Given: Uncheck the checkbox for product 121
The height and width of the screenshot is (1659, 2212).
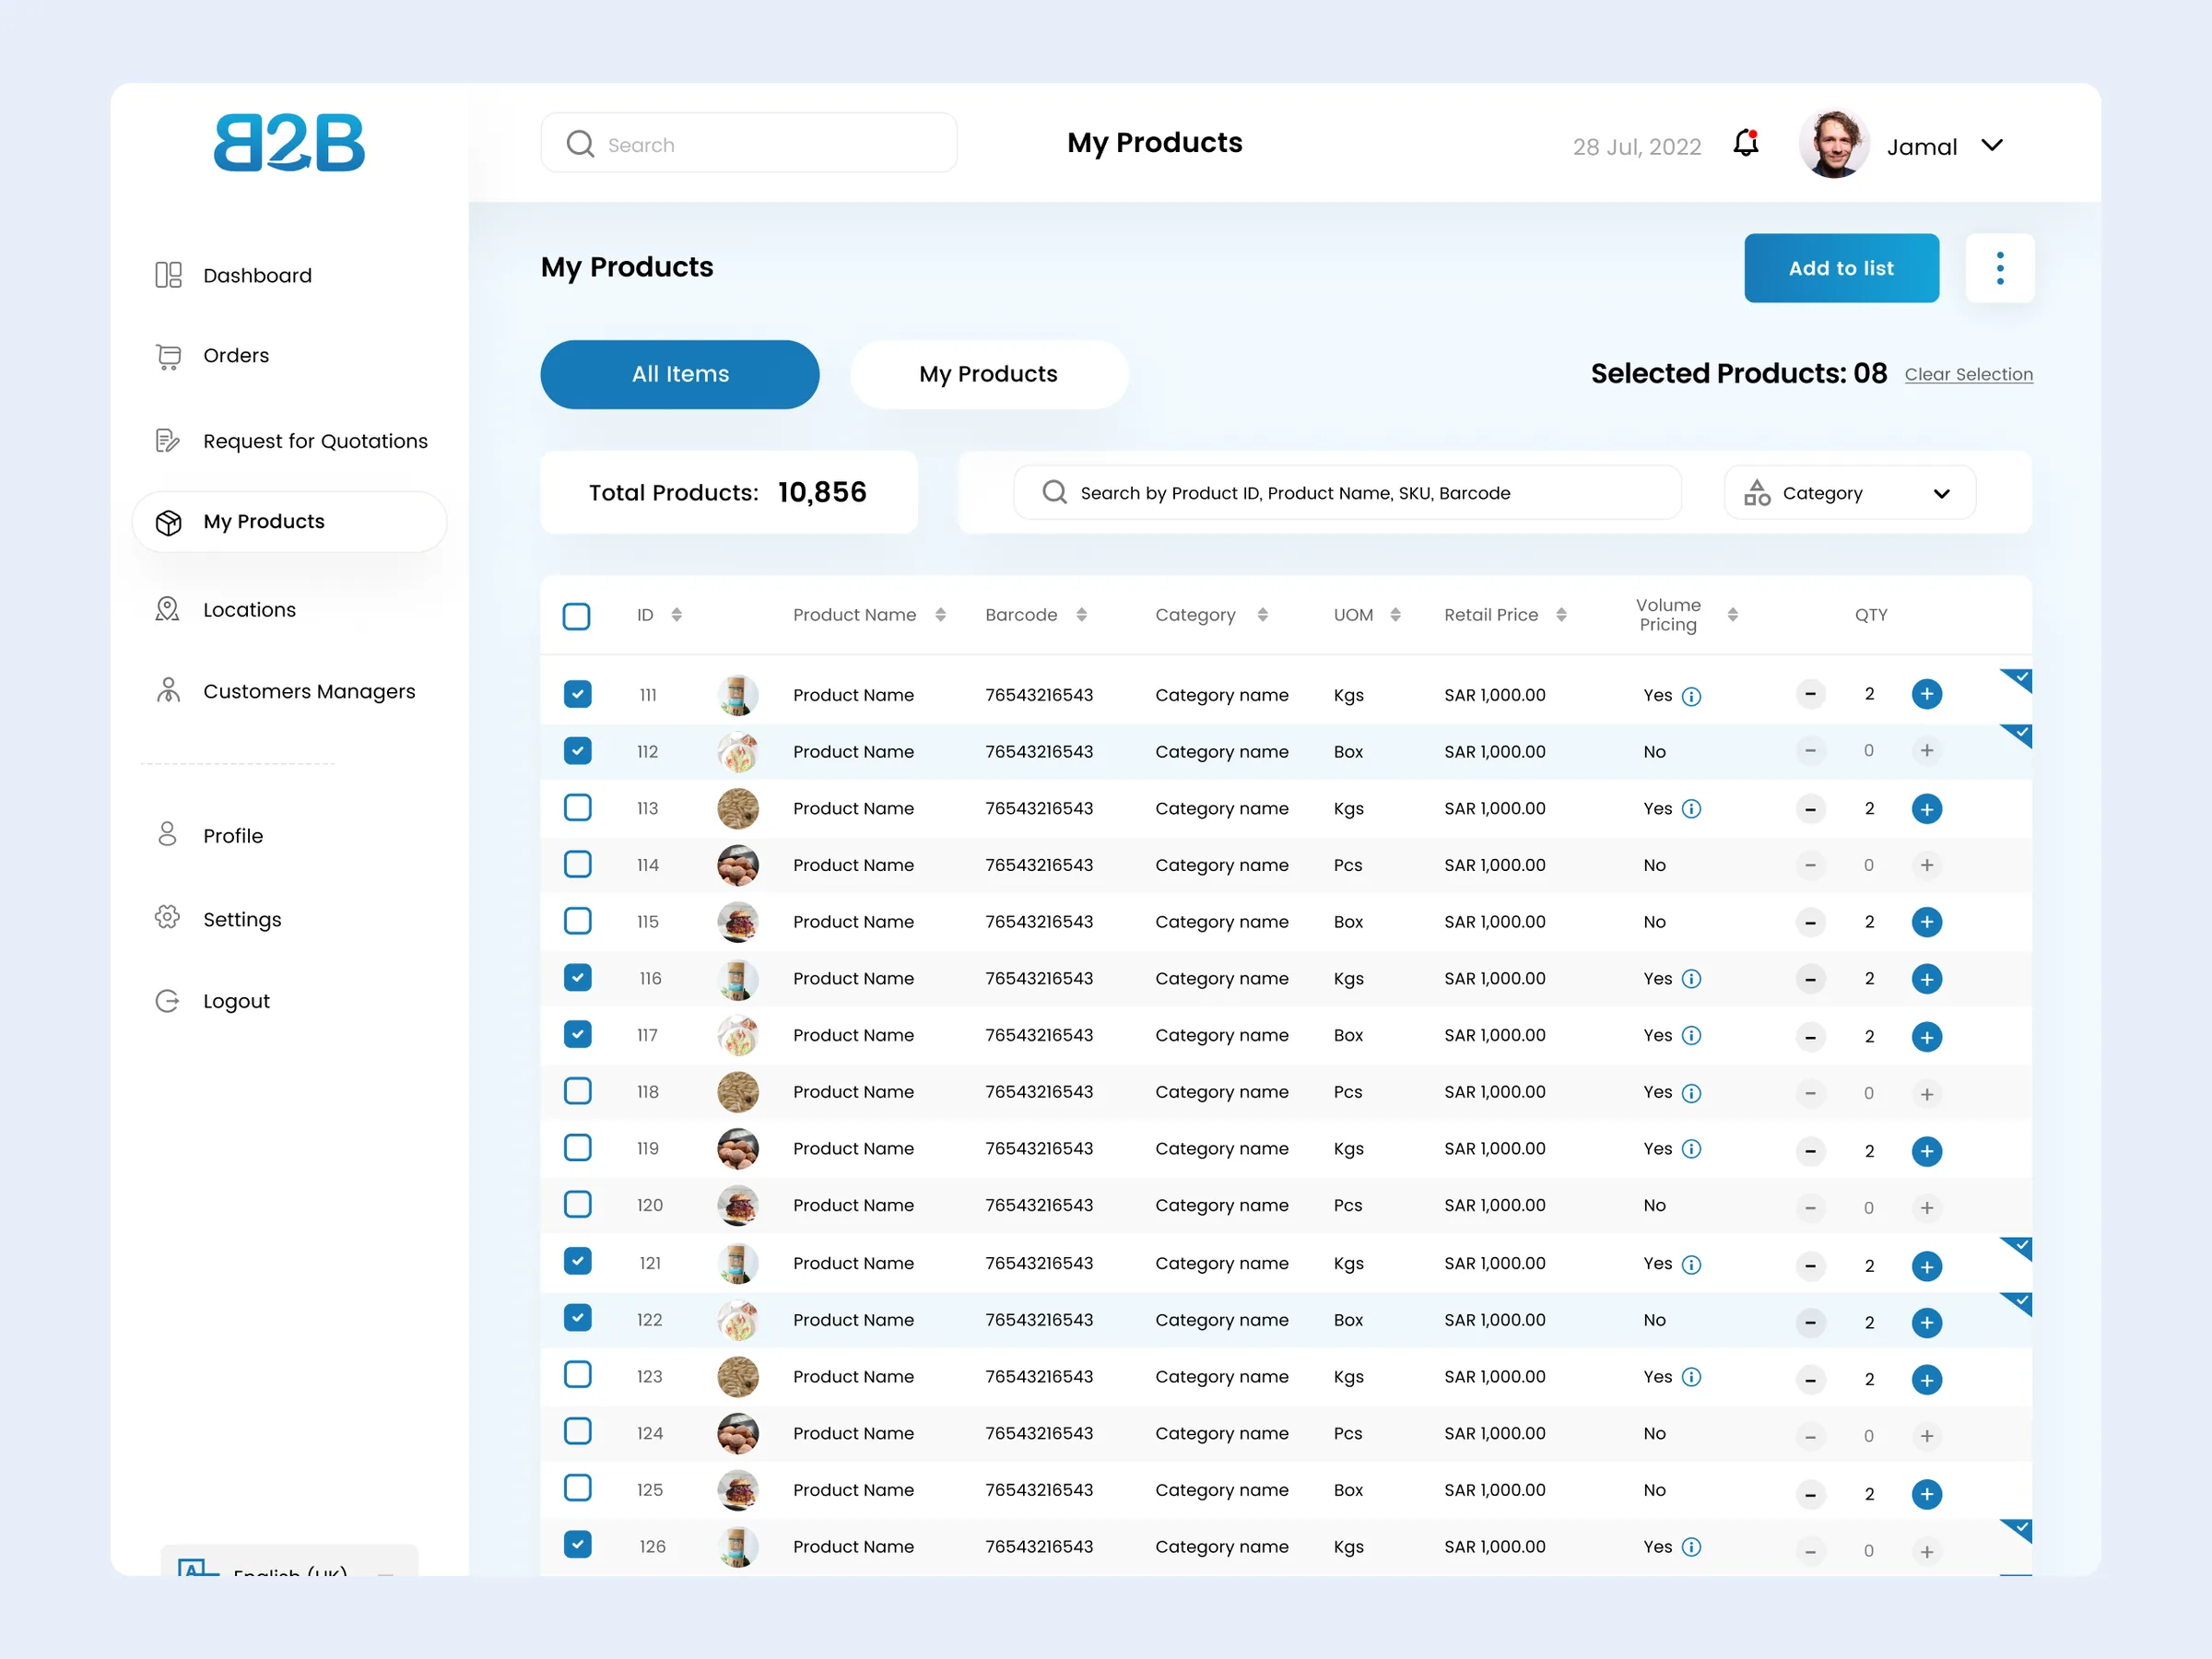Looking at the screenshot, I should click(577, 1261).
